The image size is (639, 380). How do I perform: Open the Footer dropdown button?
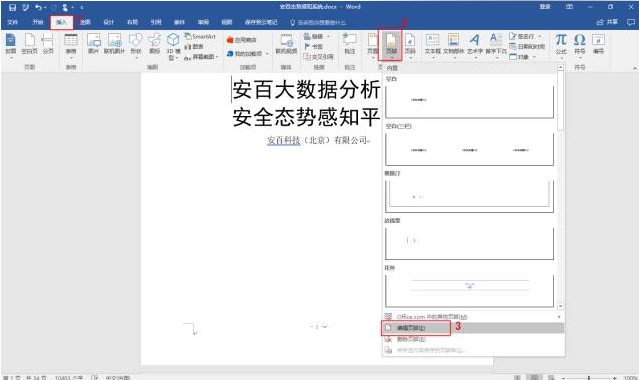click(390, 44)
